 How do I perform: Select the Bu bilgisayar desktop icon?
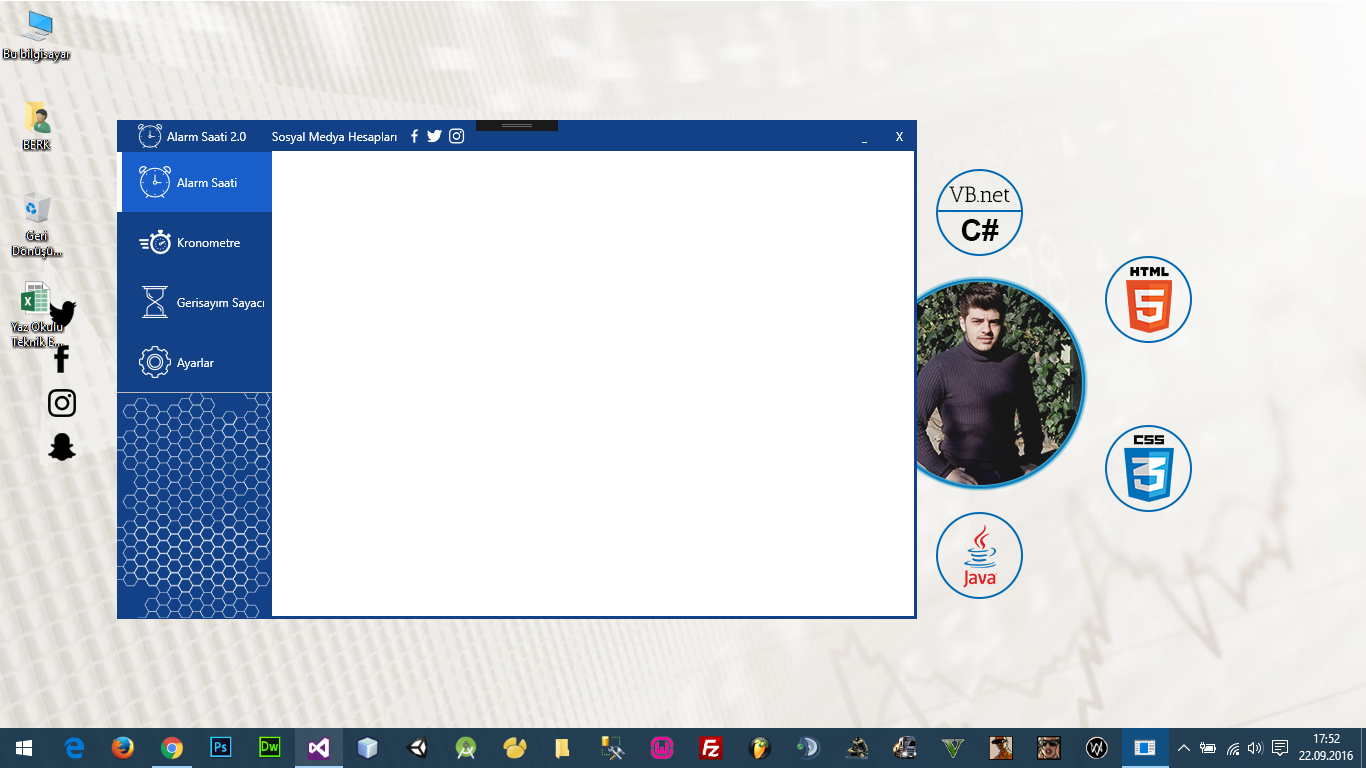[37, 35]
